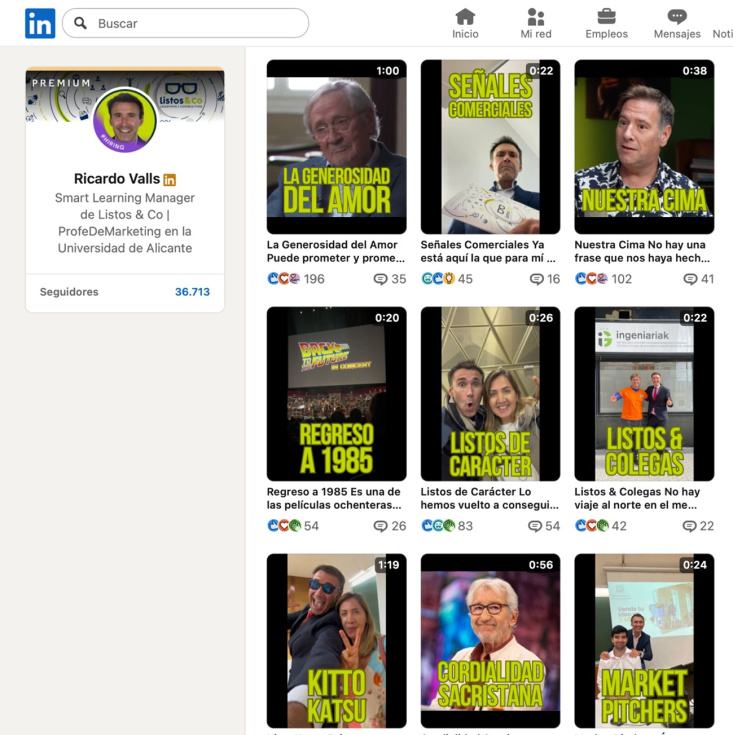733x735 pixels.
Task: Click the LinkedIn logo icon
Action: tap(40, 23)
